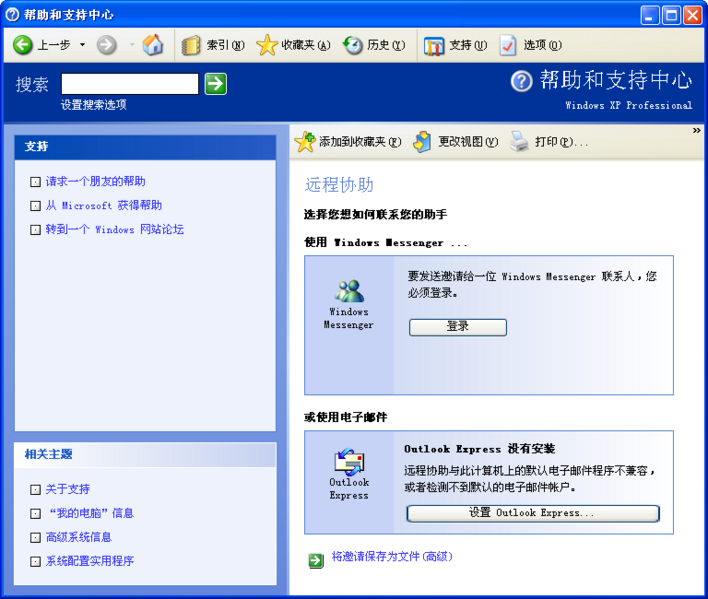Open “我的电脑”信息 related topic
Image resolution: width=708 pixels, height=599 pixels.
pos(92,513)
